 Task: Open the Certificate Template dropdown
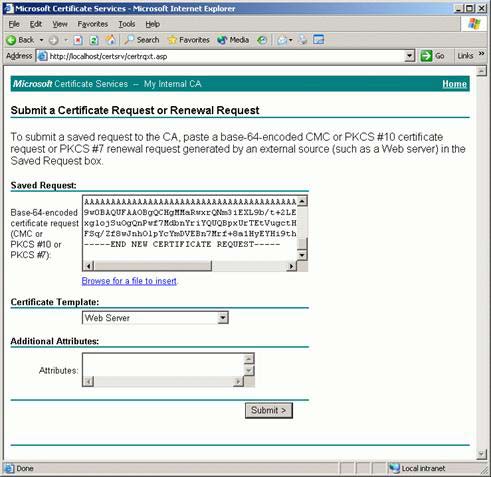pos(155,318)
